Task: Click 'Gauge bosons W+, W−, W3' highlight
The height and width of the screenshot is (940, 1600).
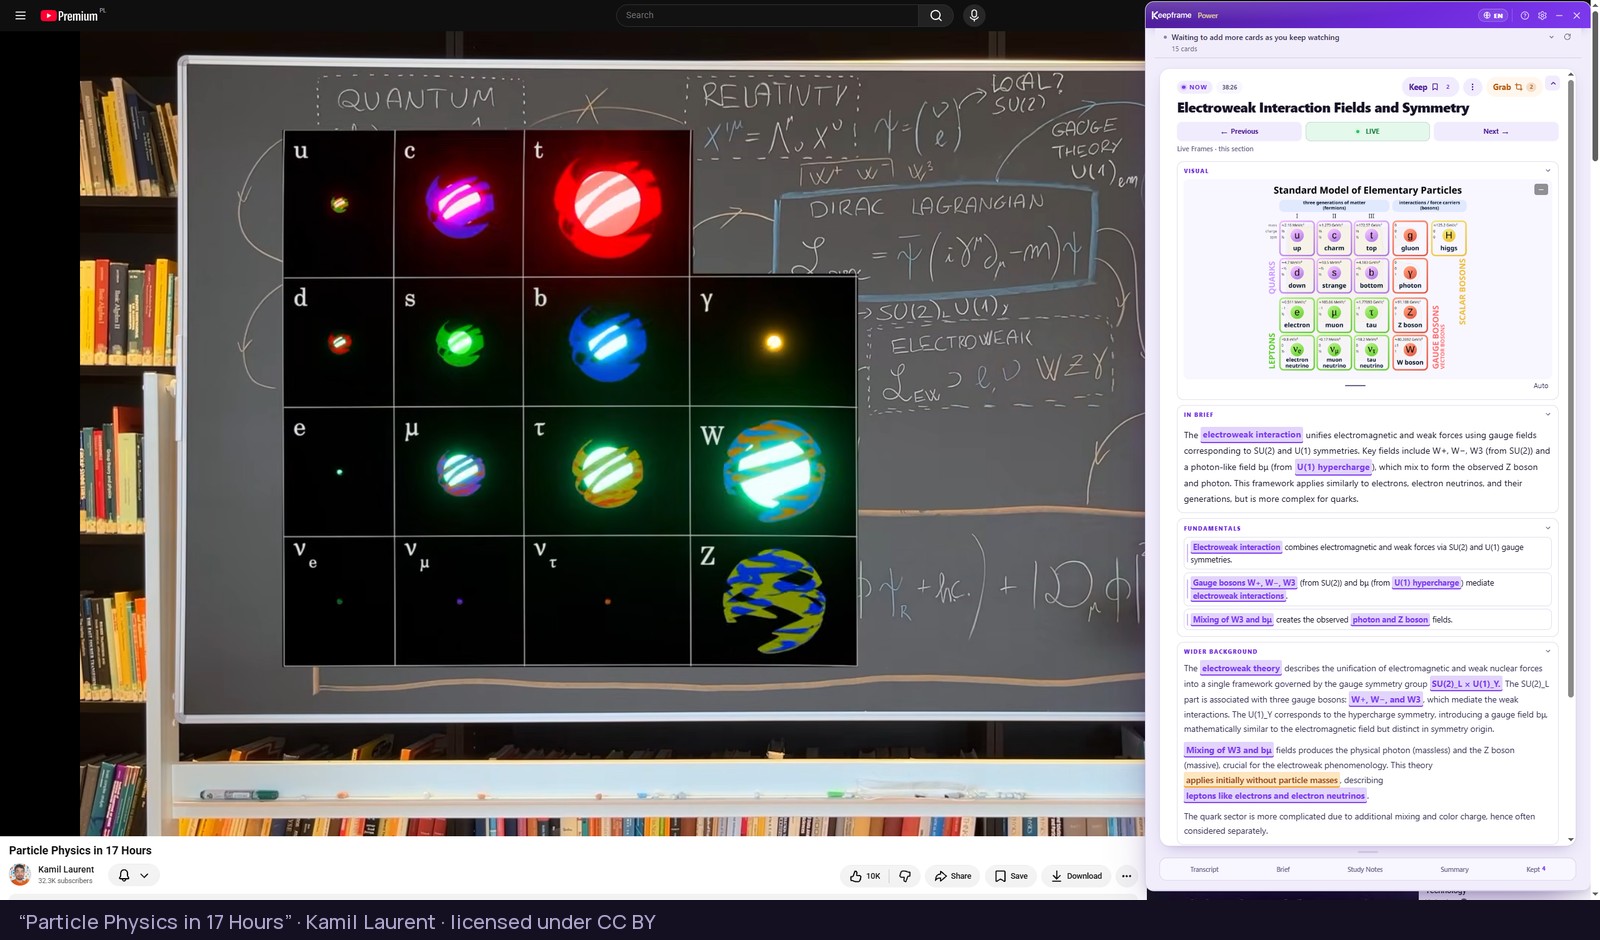Action: (1243, 583)
